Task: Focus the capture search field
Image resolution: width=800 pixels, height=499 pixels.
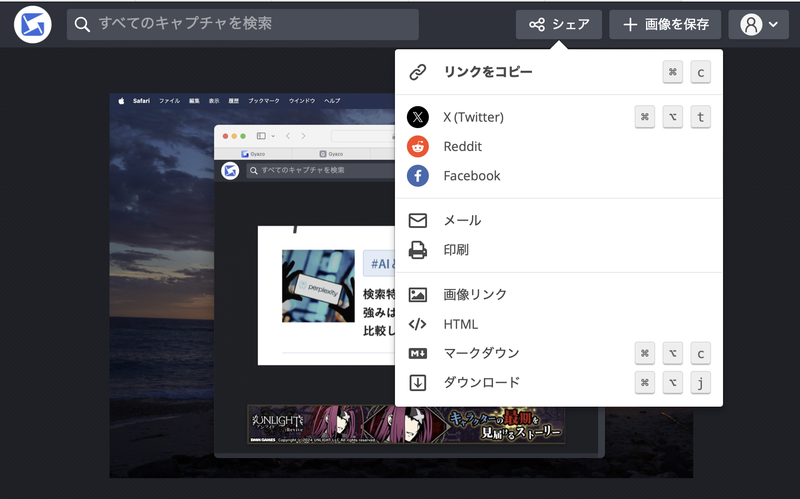Action: point(243,24)
